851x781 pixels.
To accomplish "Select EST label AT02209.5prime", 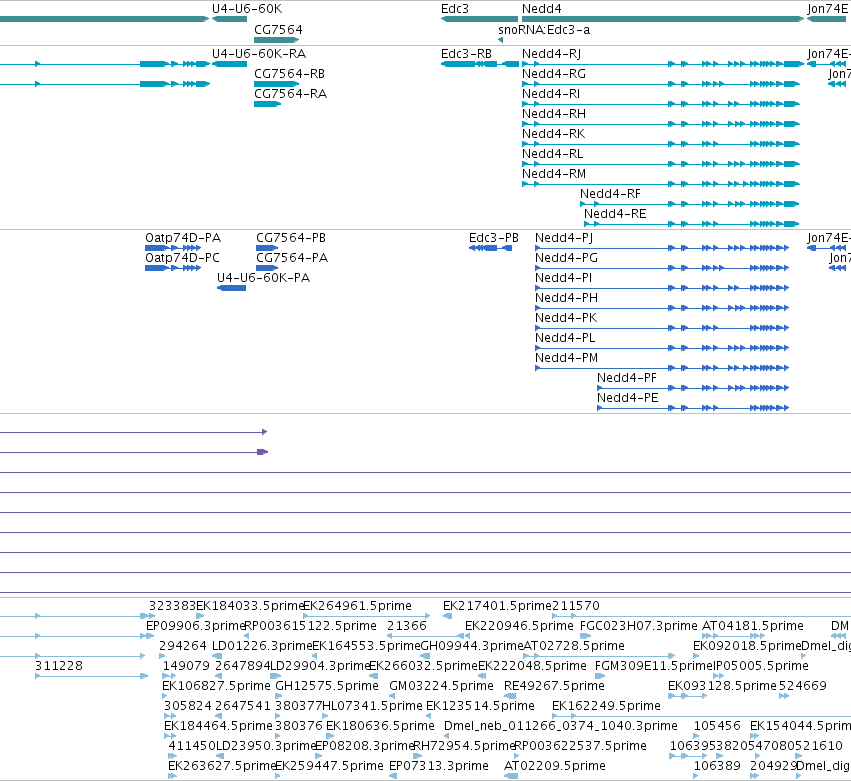I will click(555, 766).
